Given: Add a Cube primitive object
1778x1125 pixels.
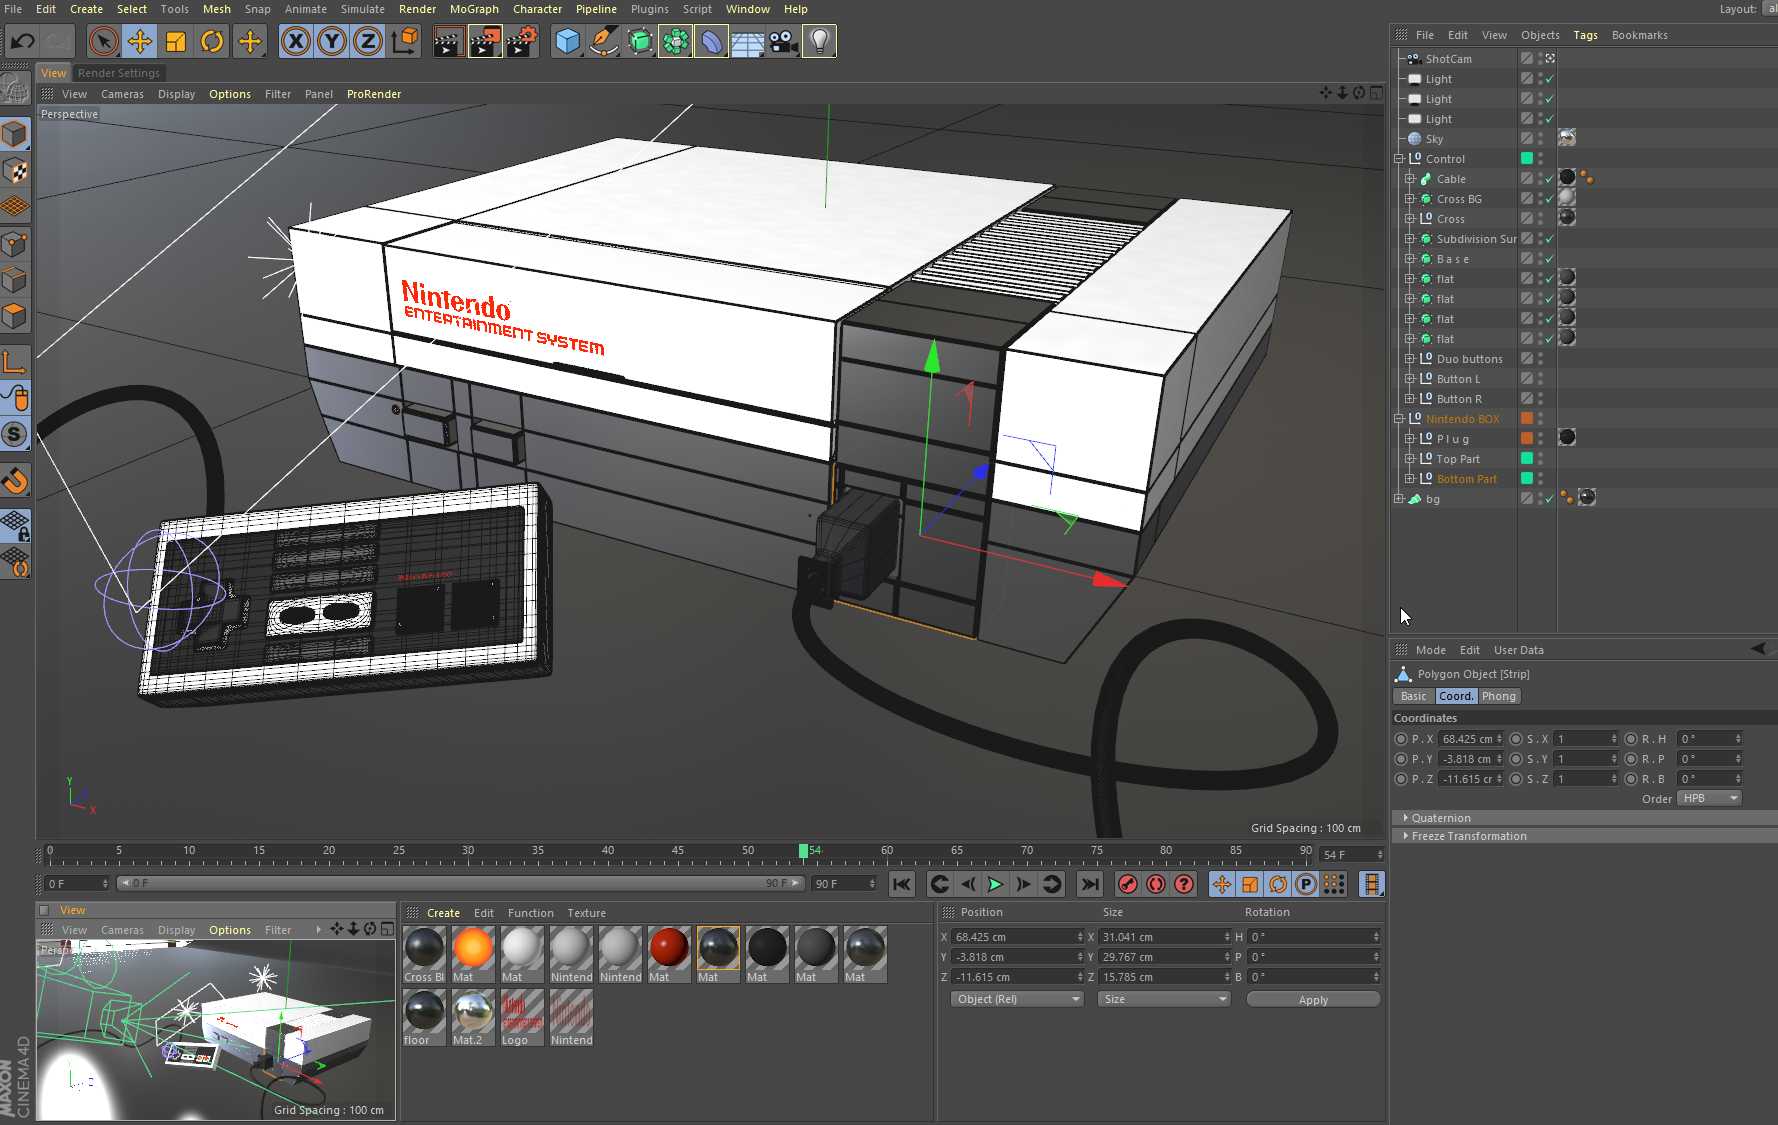Looking at the screenshot, I should 567,41.
